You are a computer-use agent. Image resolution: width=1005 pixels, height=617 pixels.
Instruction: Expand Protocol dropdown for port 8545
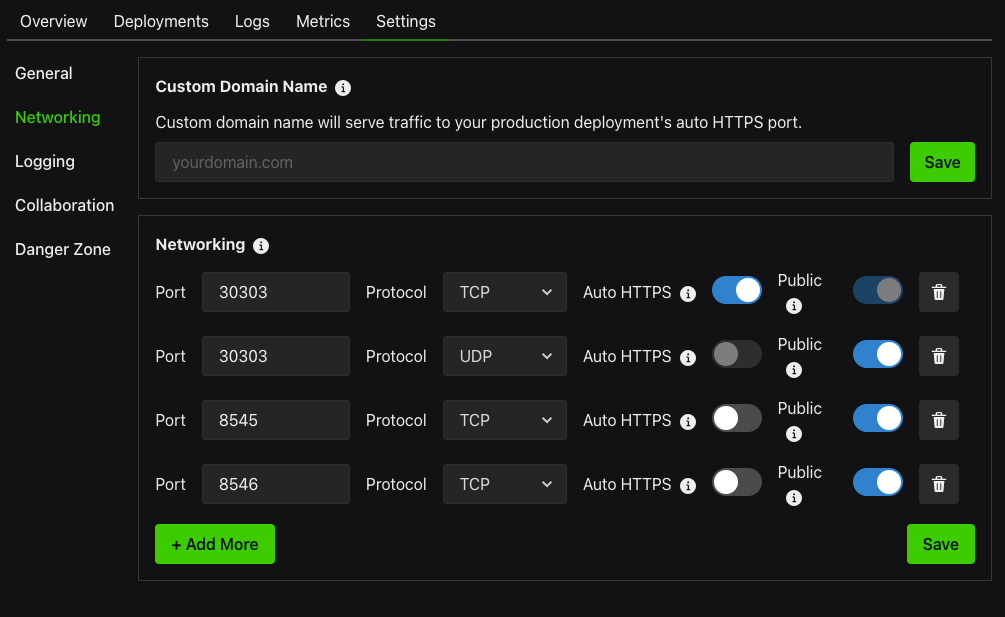[504, 420]
